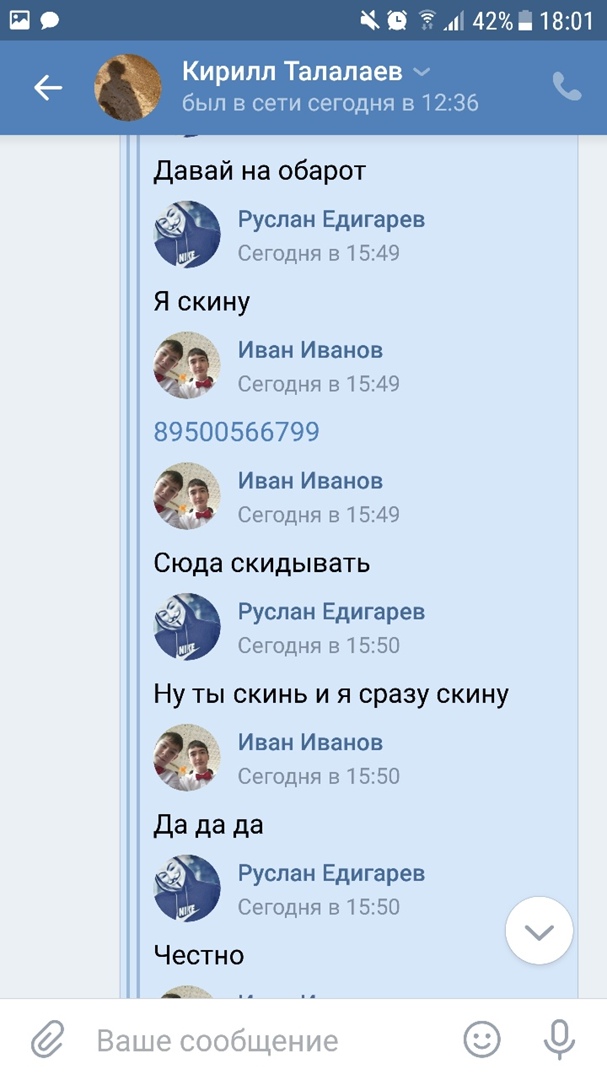607x1080 pixels.
Task: Expand dropdown chevron next to Кирилл Талалаев
Action: (x=422, y=72)
